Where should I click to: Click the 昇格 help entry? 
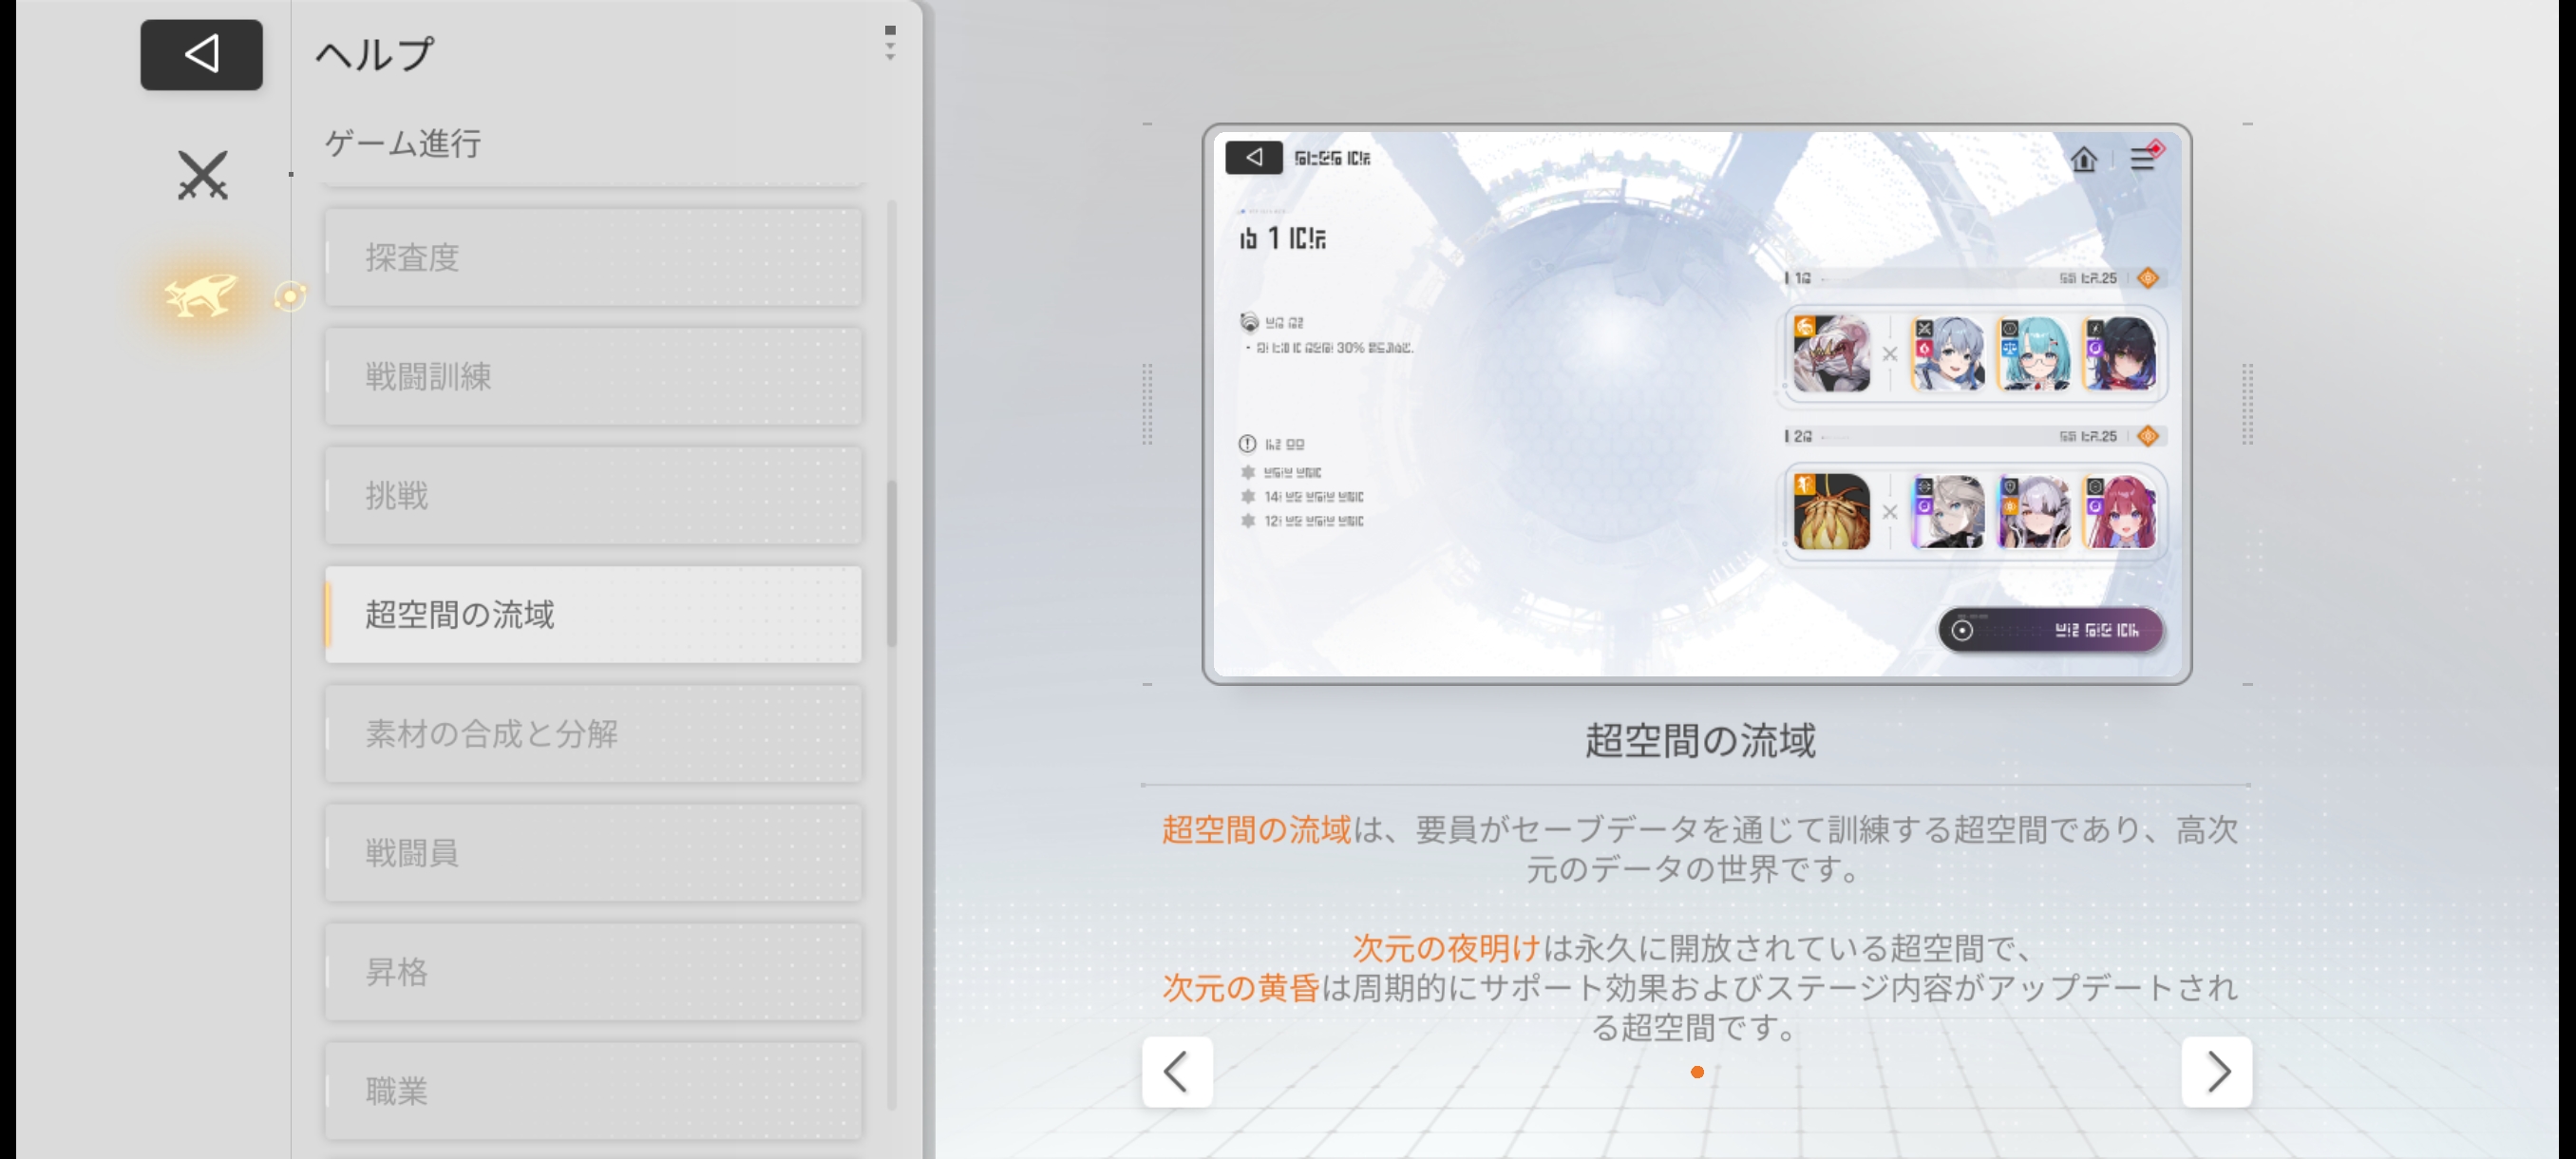click(x=593, y=972)
